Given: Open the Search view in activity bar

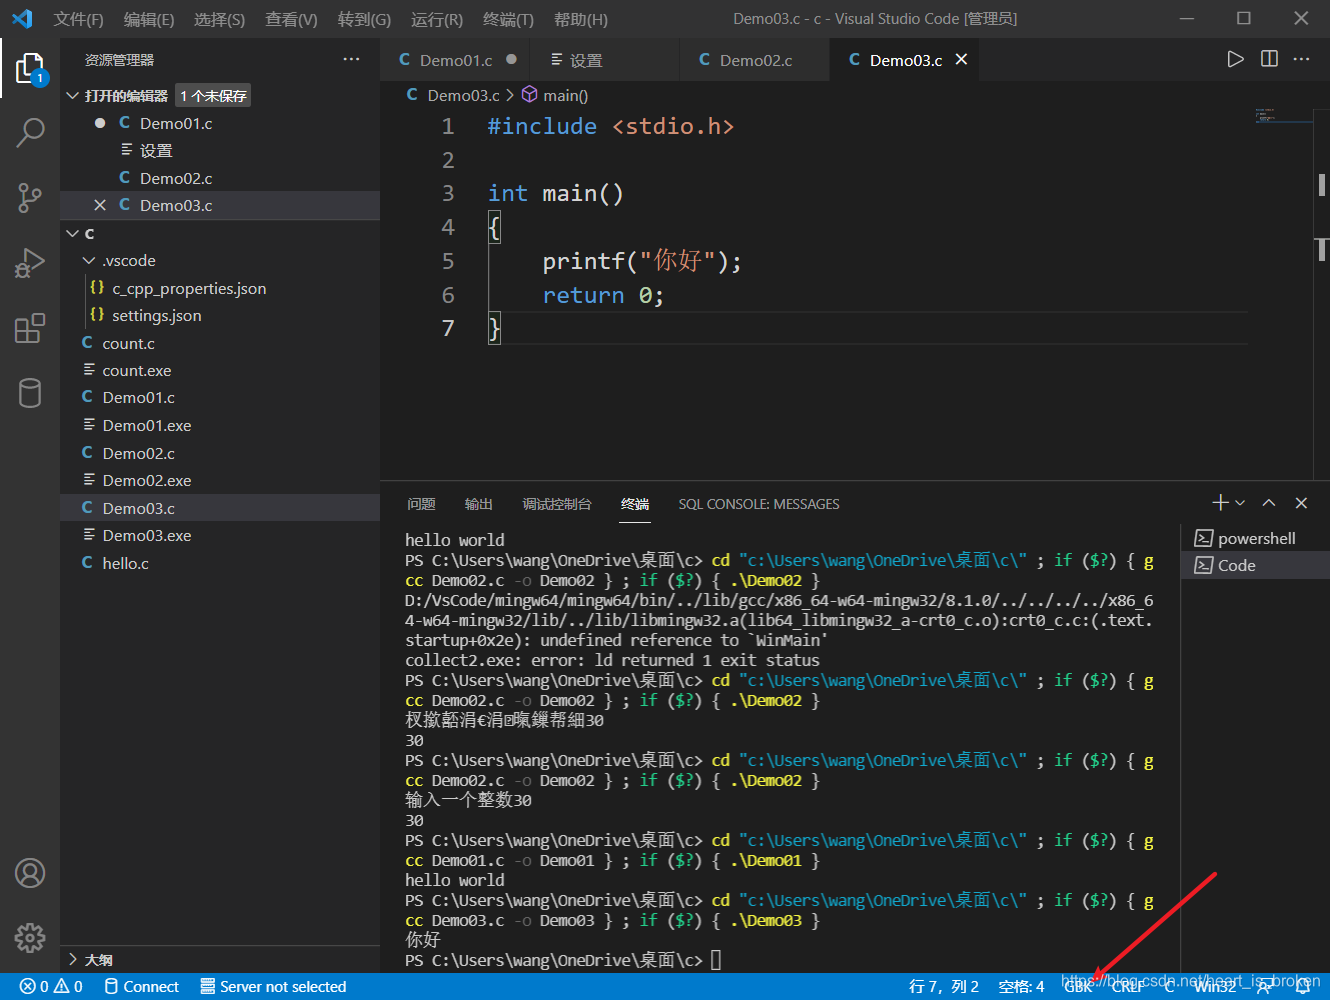Looking at the screenshot, I should 30,132.
